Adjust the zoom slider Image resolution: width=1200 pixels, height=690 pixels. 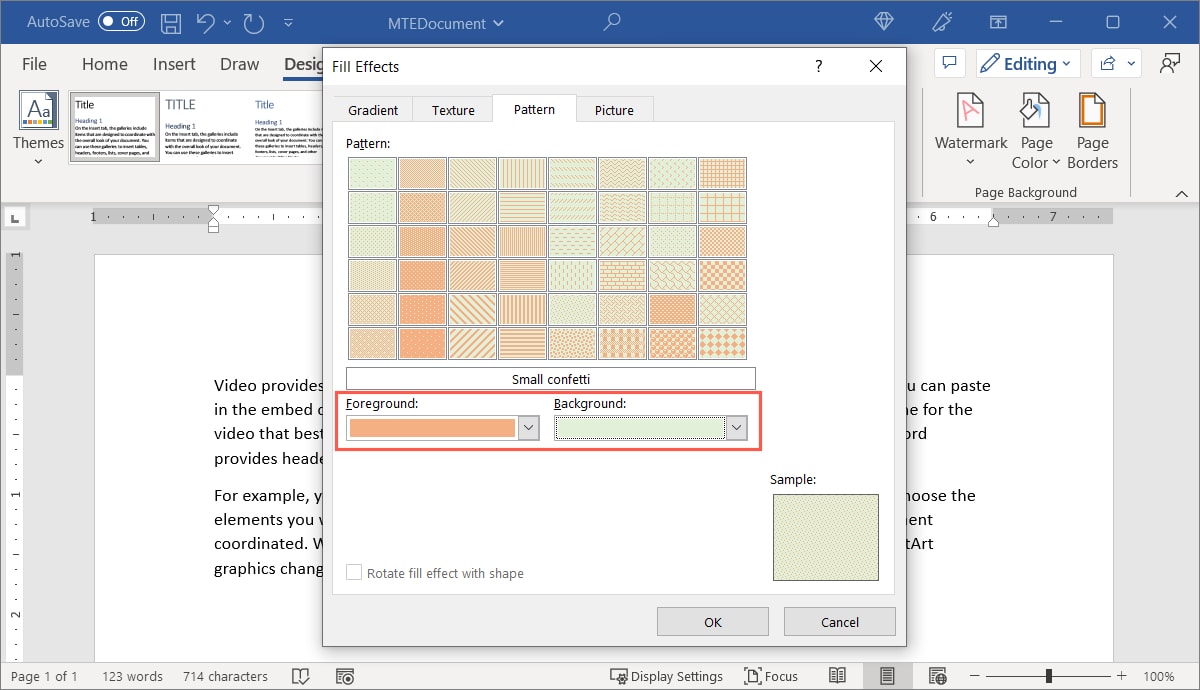[x=1048, y=676]
